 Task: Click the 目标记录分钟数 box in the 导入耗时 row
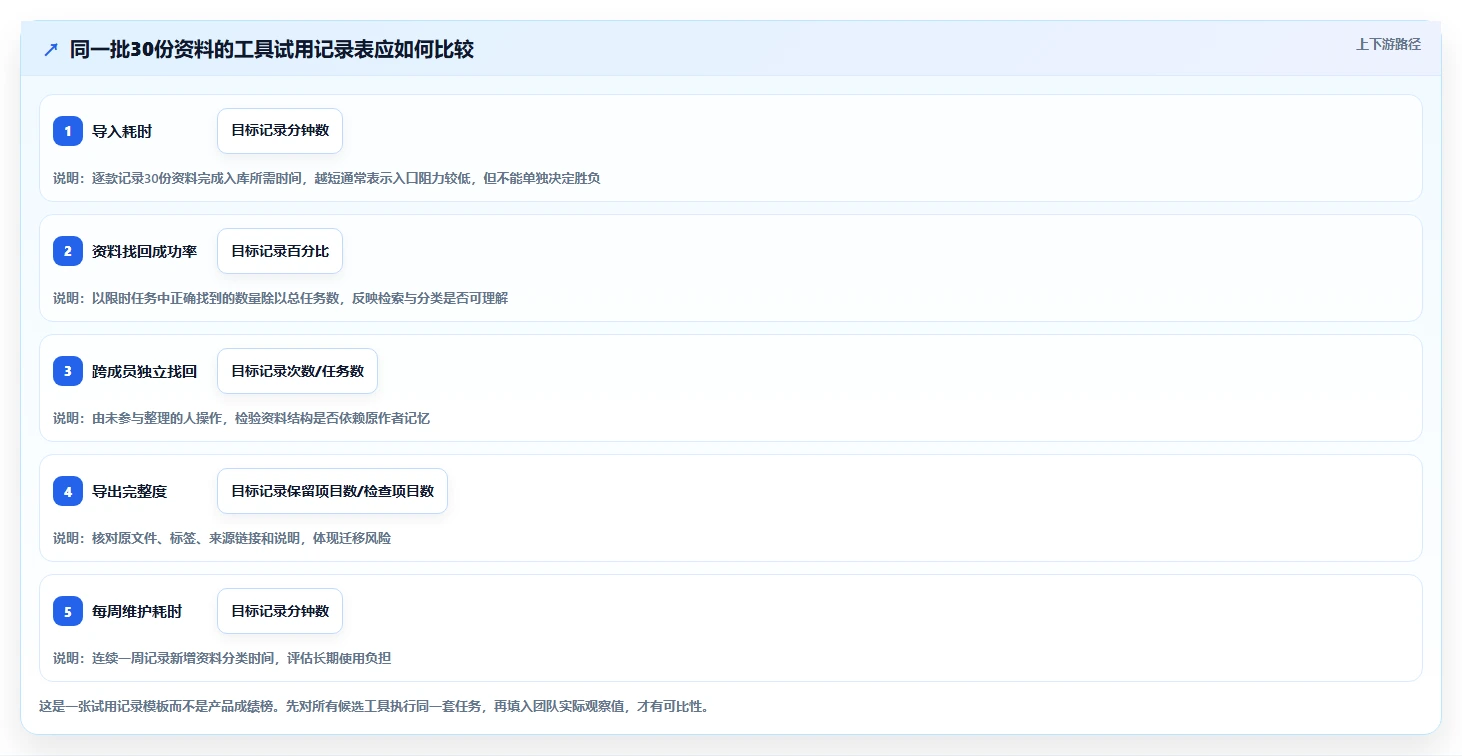[280, 131]
